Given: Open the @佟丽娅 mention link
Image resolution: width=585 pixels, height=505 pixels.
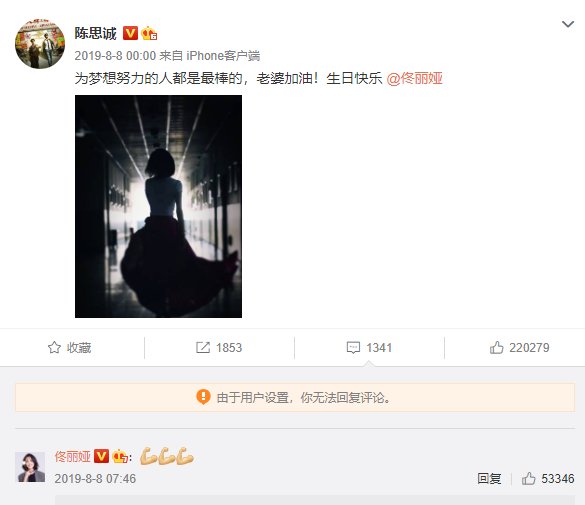Looking at the screenshot, I should coord(414,79).
